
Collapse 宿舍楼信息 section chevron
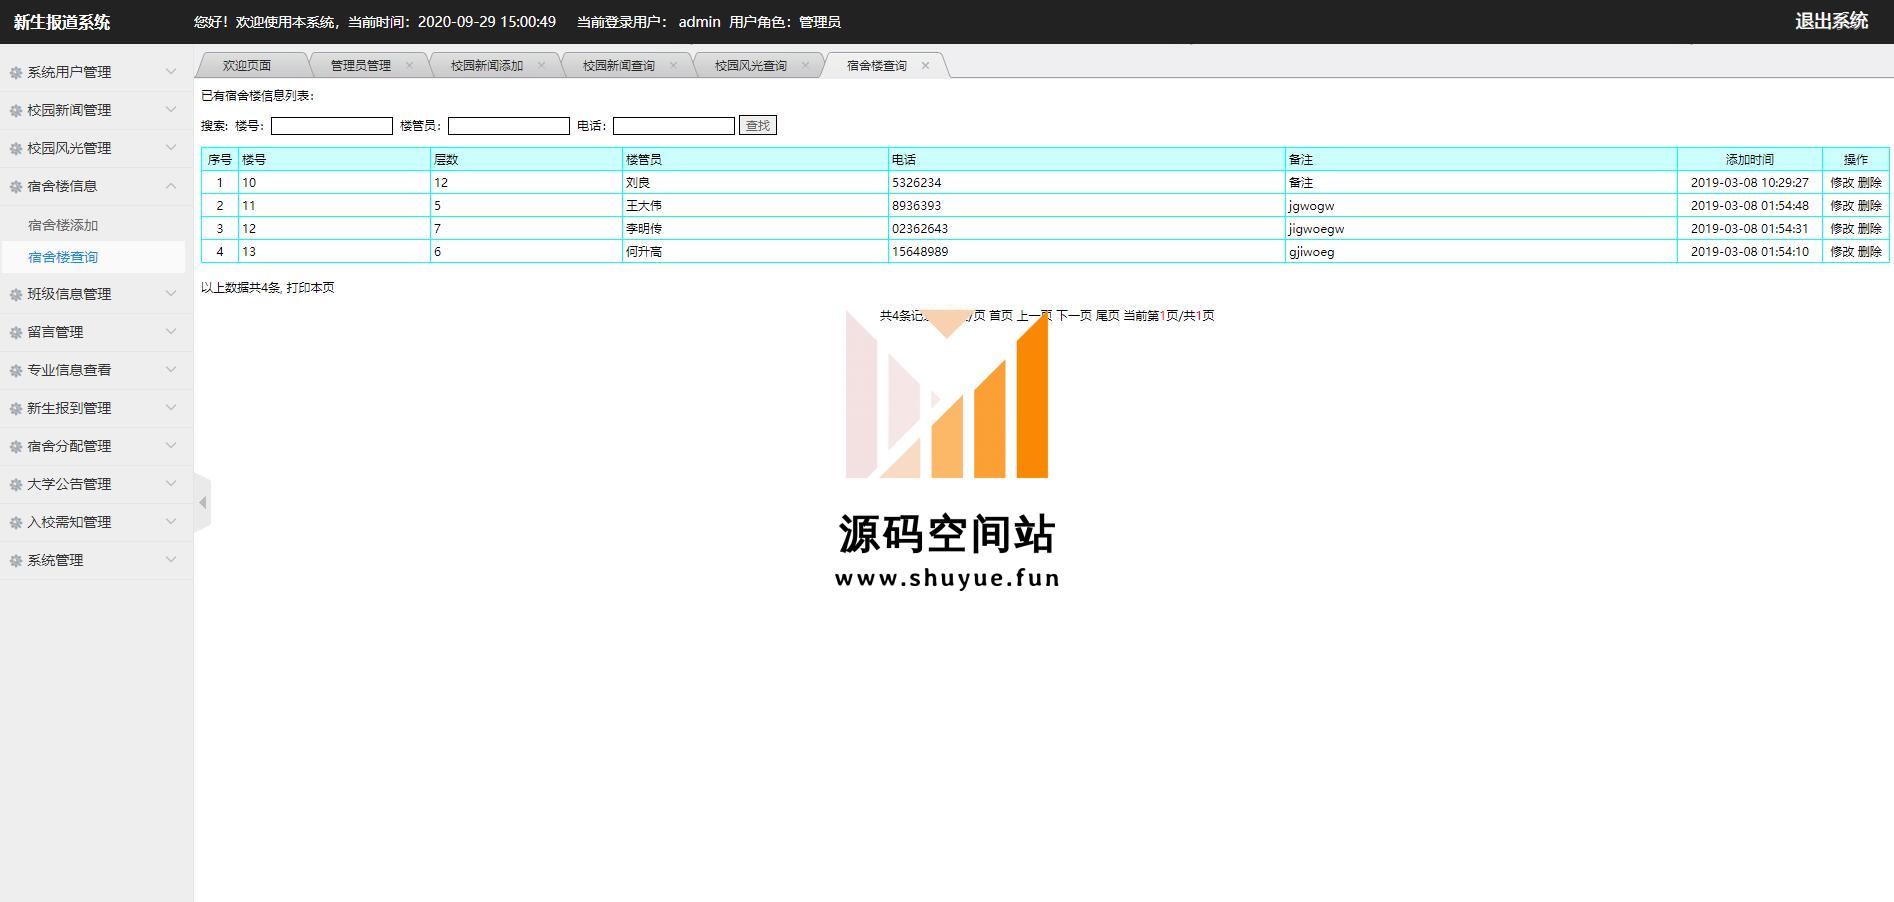click(171, 185)
